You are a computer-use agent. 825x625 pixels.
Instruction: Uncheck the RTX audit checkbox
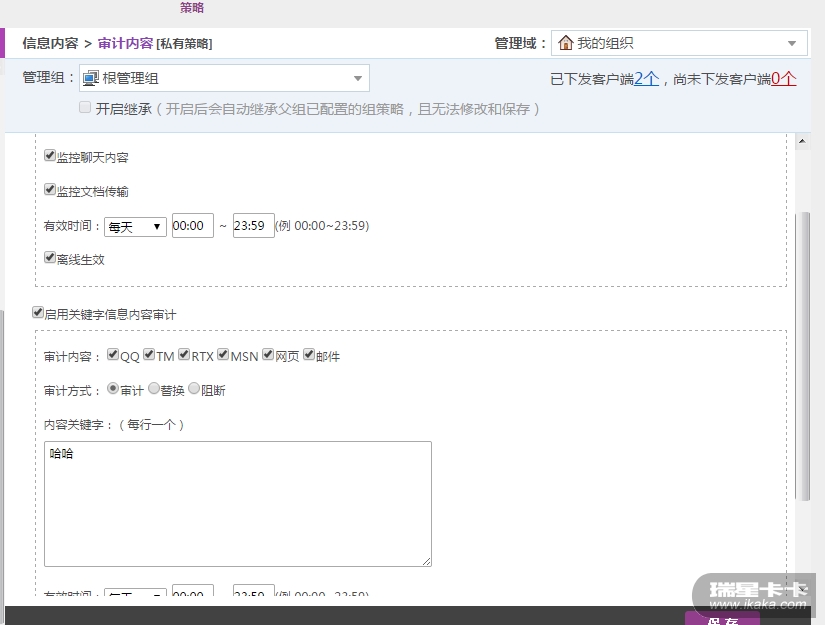184,354
